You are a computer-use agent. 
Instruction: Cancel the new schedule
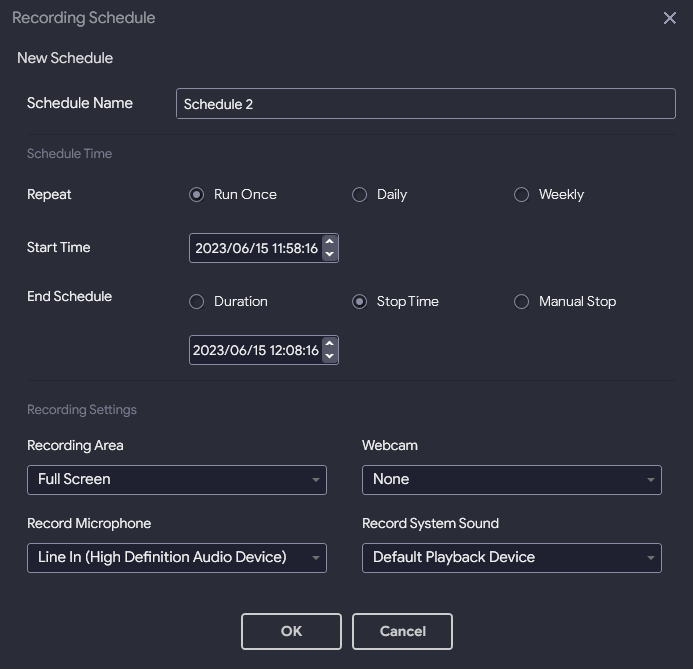(402, 631)
